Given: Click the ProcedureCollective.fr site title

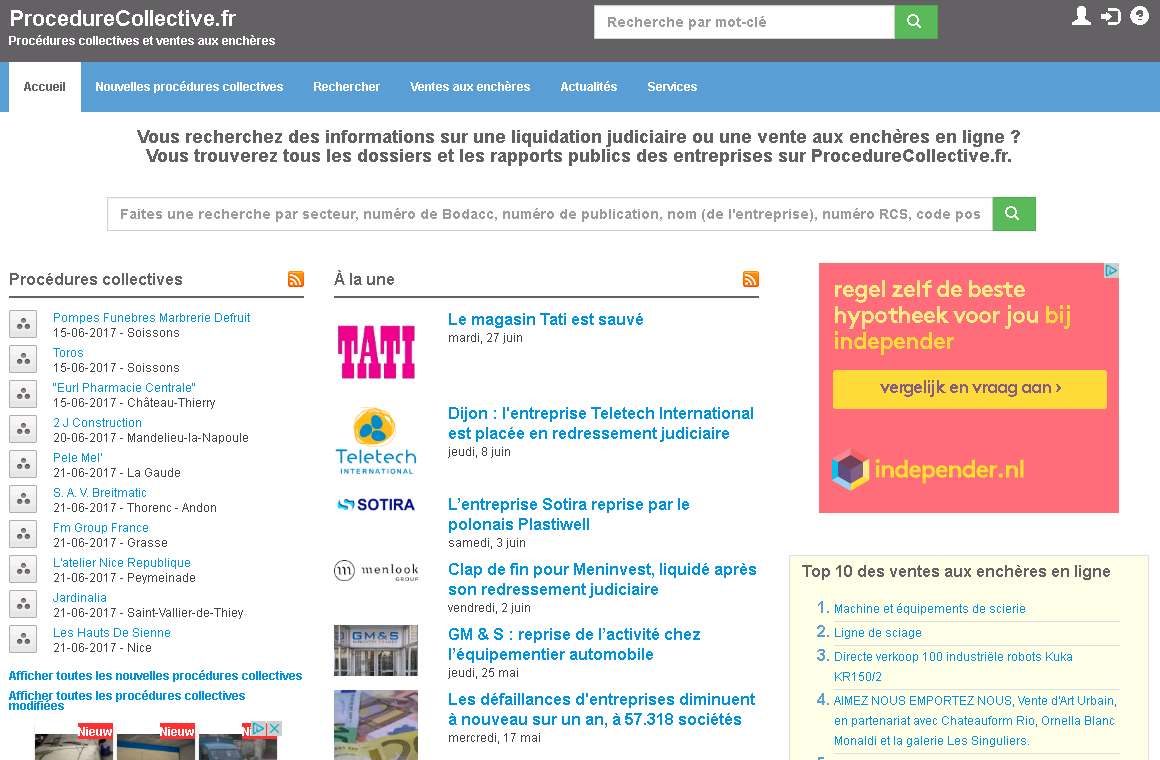Looking at the screenshot, I should [x=123, y=18].
